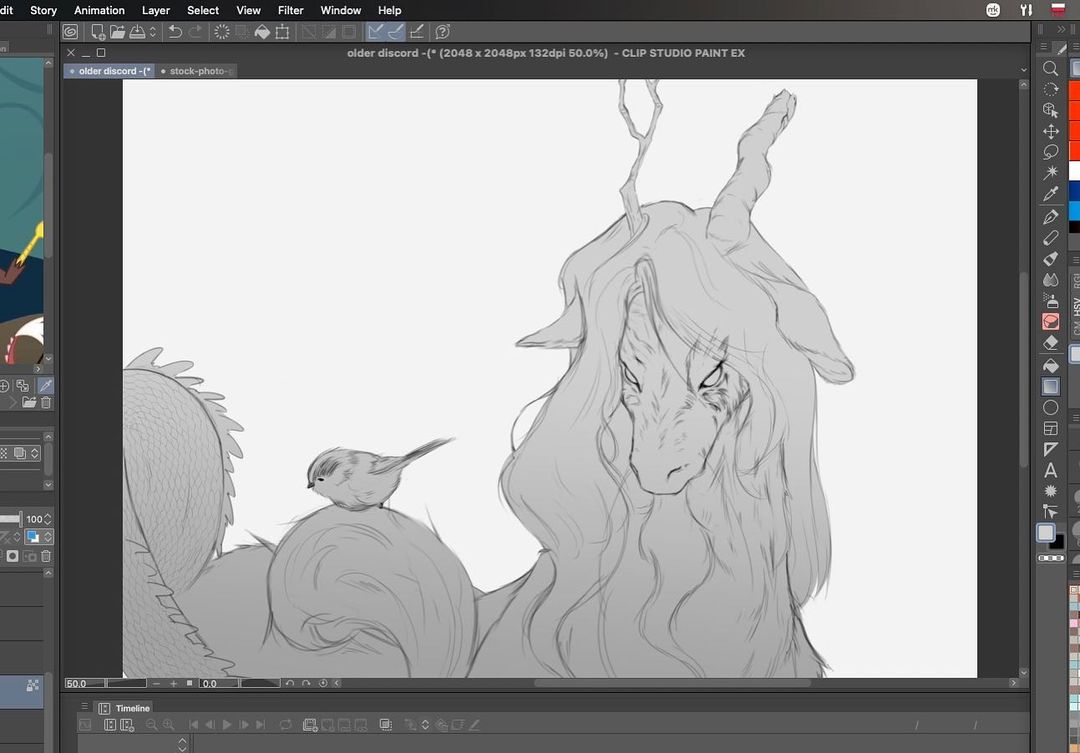1080x753 pixels.
Task: Open the Filter menu
Action: 290,10
